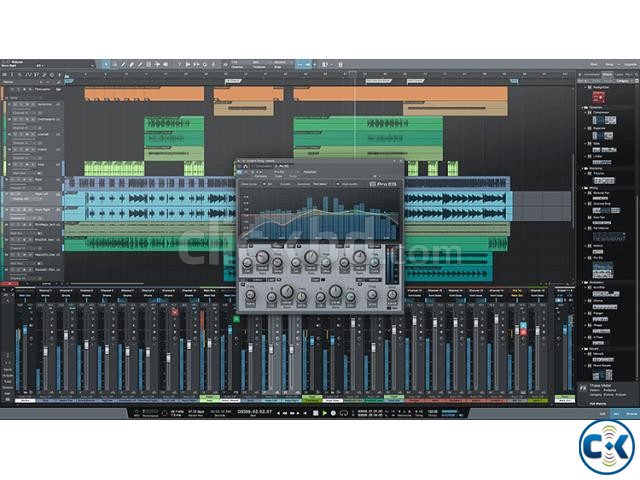Select the Mute tool in the toolbar

[x=149, y=64]
